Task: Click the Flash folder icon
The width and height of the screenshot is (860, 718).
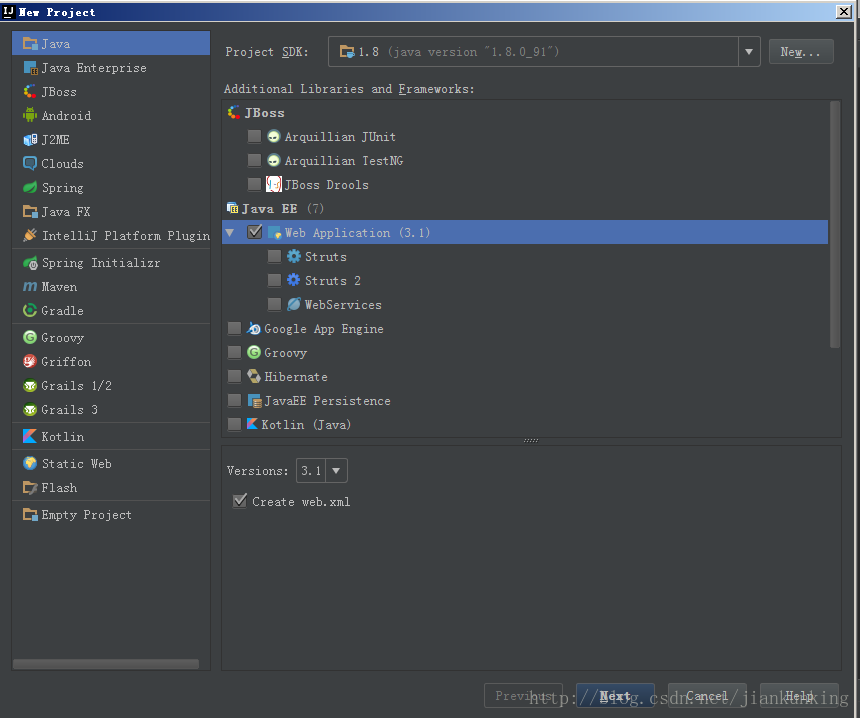Action: click(30, 488)
